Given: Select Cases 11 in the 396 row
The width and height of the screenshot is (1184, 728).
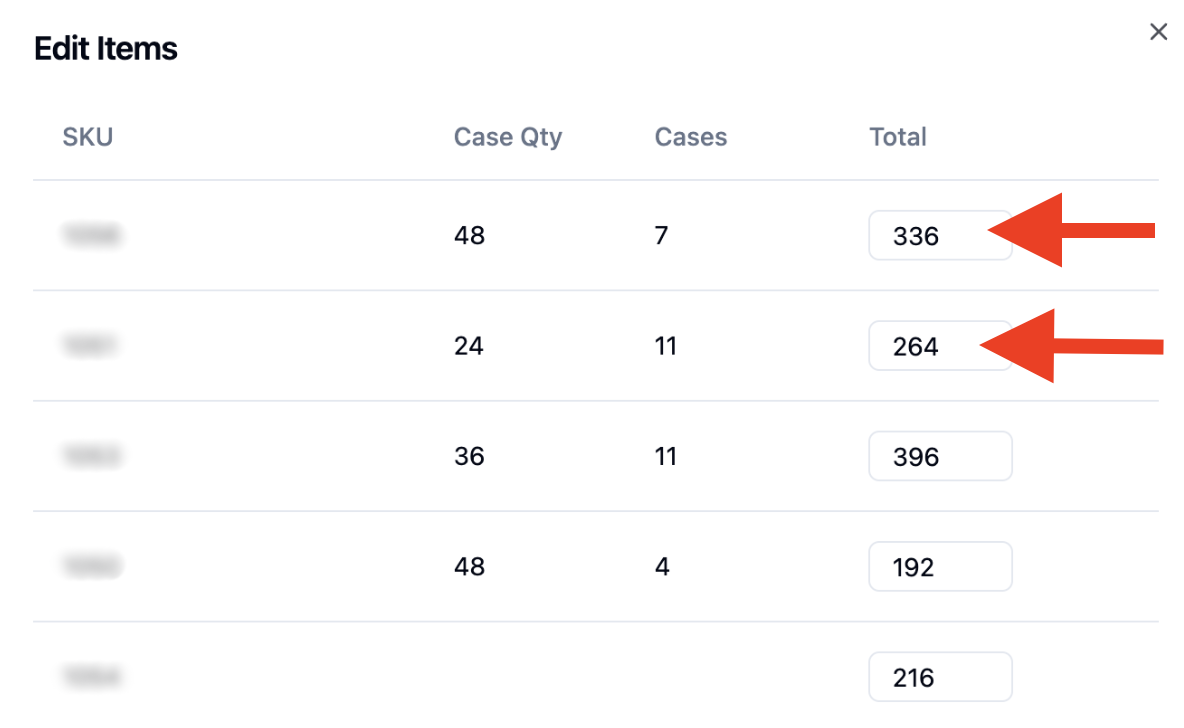Looking at the screenshot, I should click(x=665, y=456).
